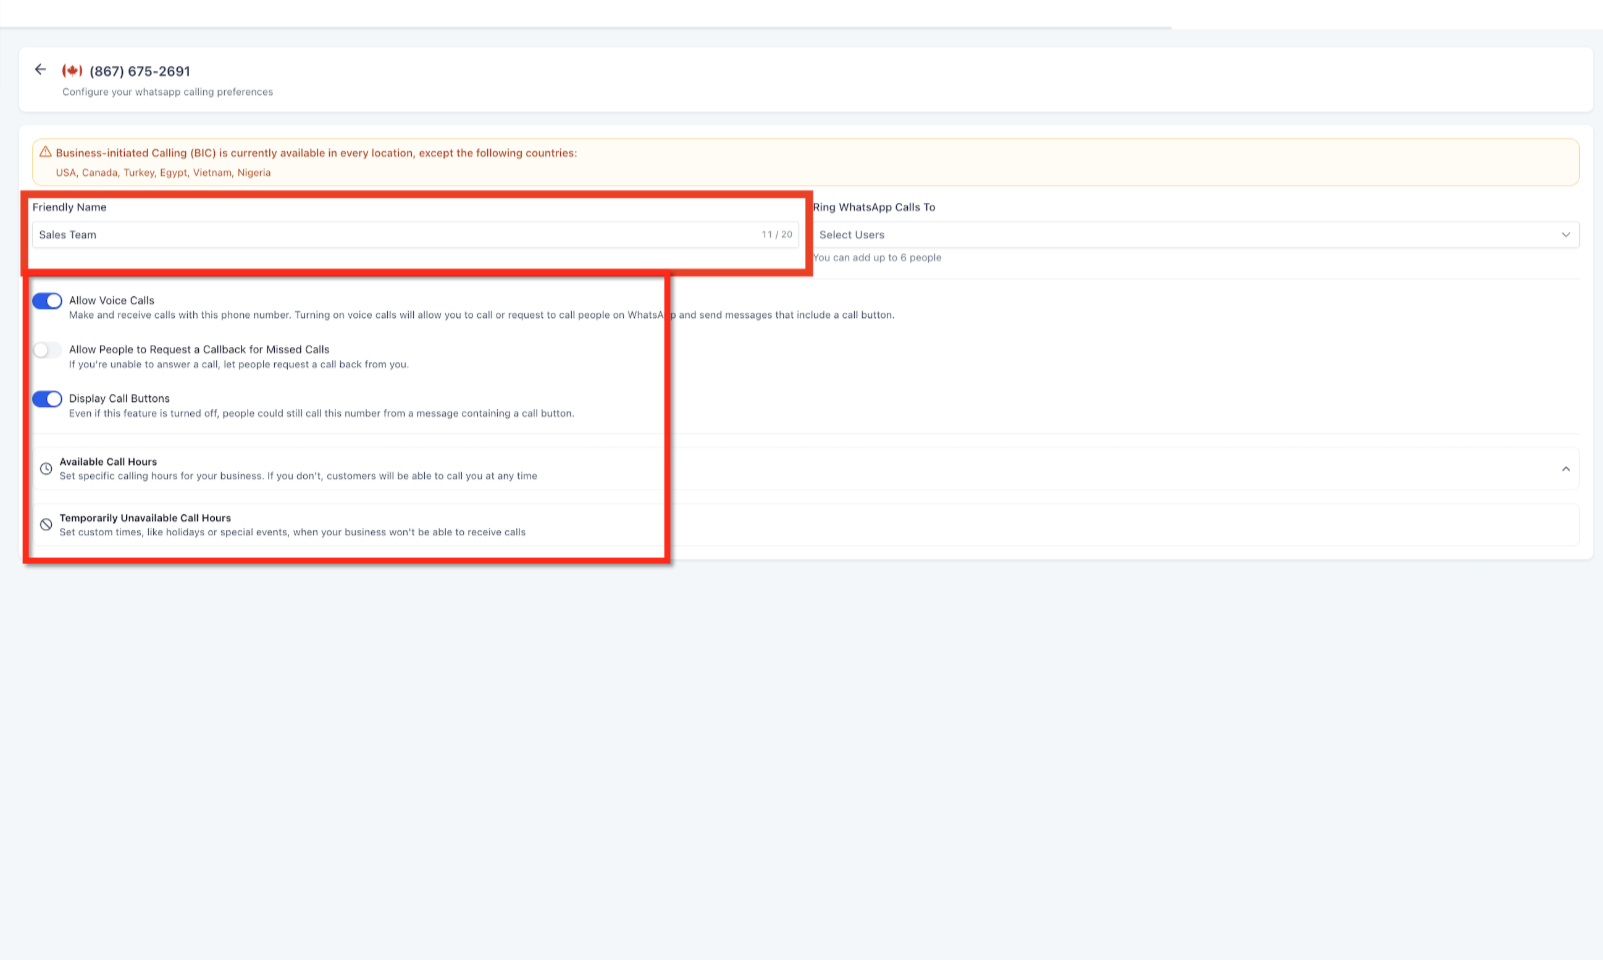The width and height of the screenshot is (1603, 960).
Task: Turn off the Display Call Buttons toggle
Action: 47,399
